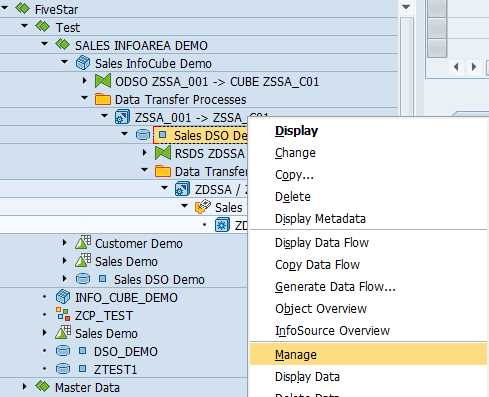The width and height of the screenshot is (489, 397).
Task: Click the Sales DataSource icon
Action: pos(203,207)
